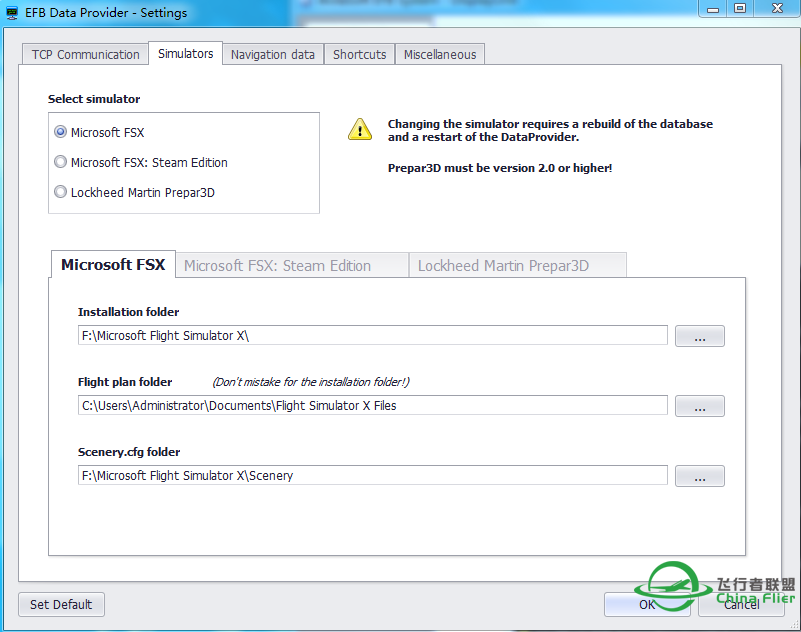Click the Scenery.cfg folder path field
This screenshot has width=801, height=632.
pos(372,475)
